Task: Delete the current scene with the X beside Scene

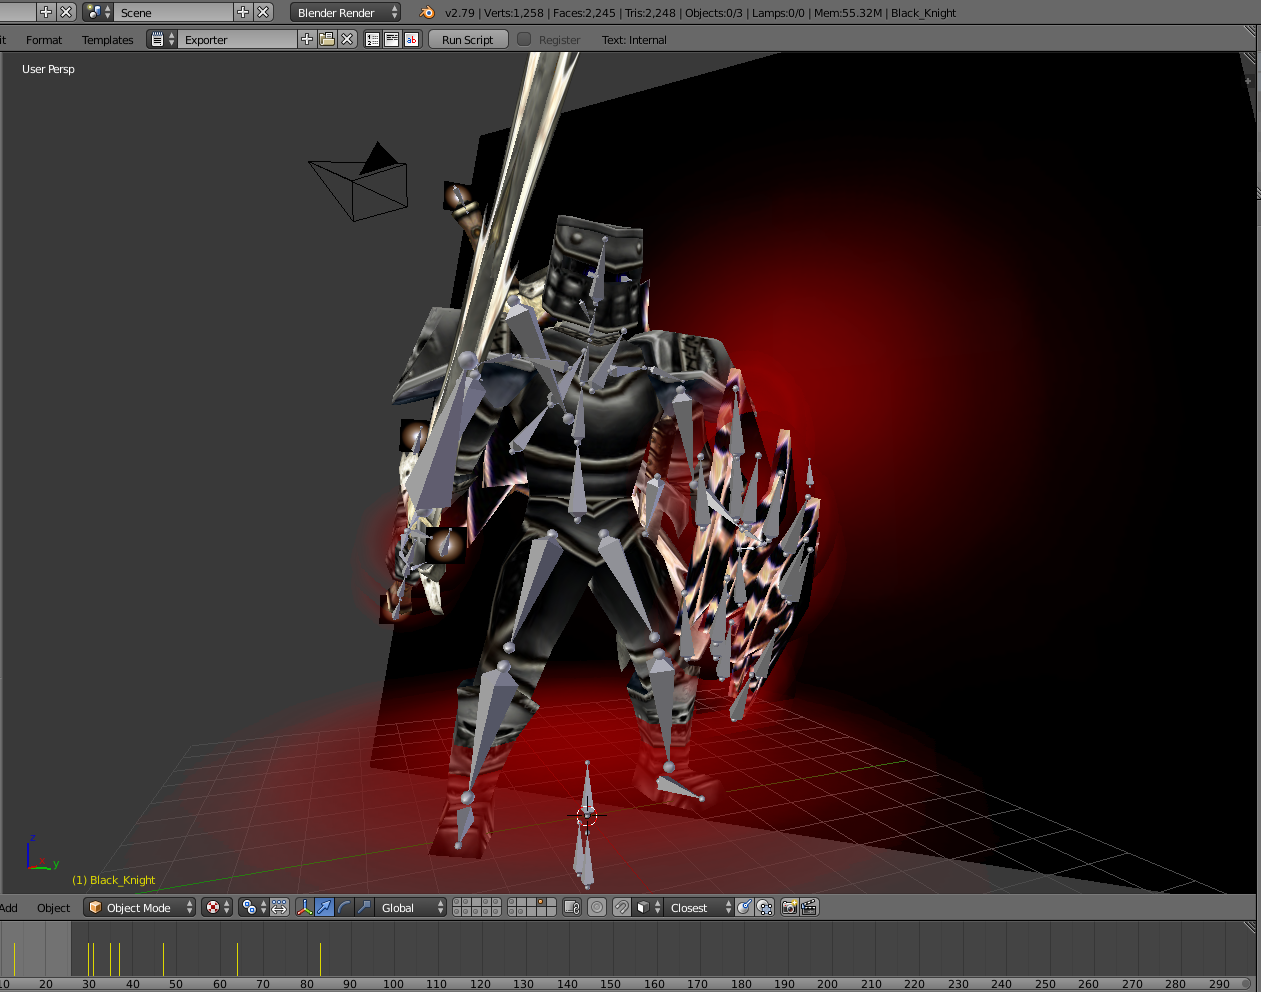Action: pos(263,12)
